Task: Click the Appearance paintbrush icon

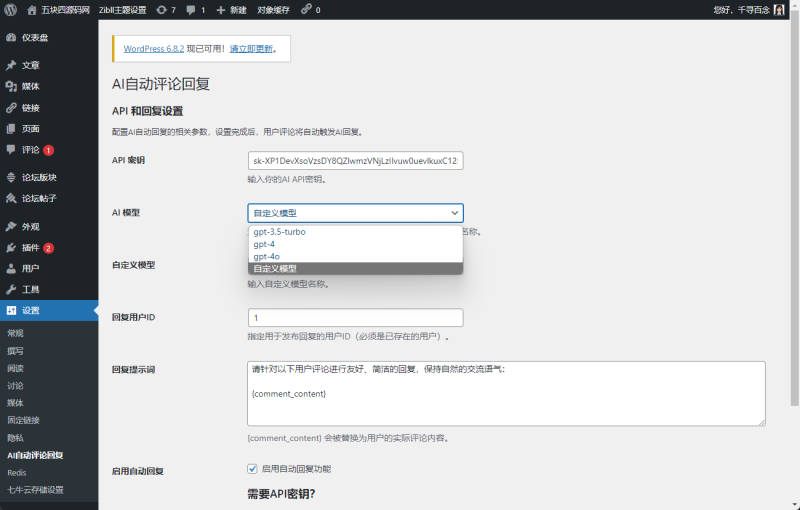Action: [11, 226]
